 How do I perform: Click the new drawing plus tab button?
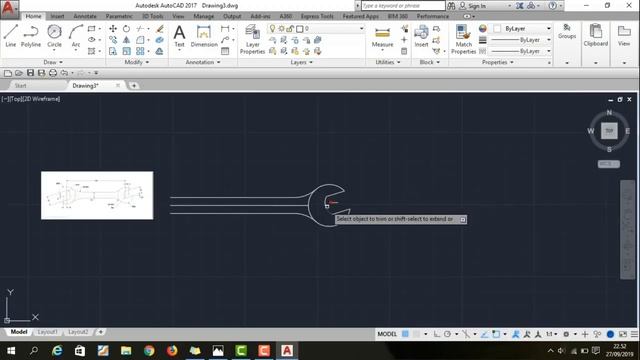coord(134,86)
